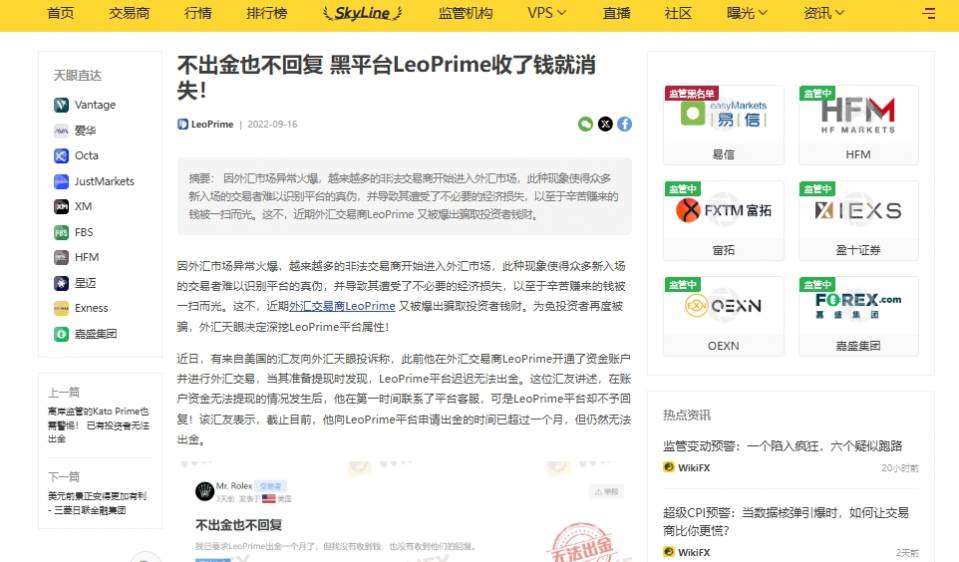
Task: Select the JustMarkets broker icon
Action: [61, 181]
